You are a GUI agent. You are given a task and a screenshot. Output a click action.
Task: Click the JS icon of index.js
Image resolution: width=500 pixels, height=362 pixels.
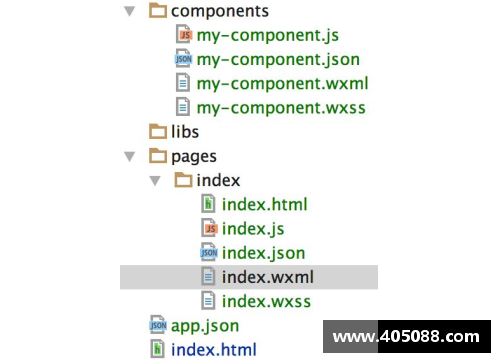coord(209,228)
